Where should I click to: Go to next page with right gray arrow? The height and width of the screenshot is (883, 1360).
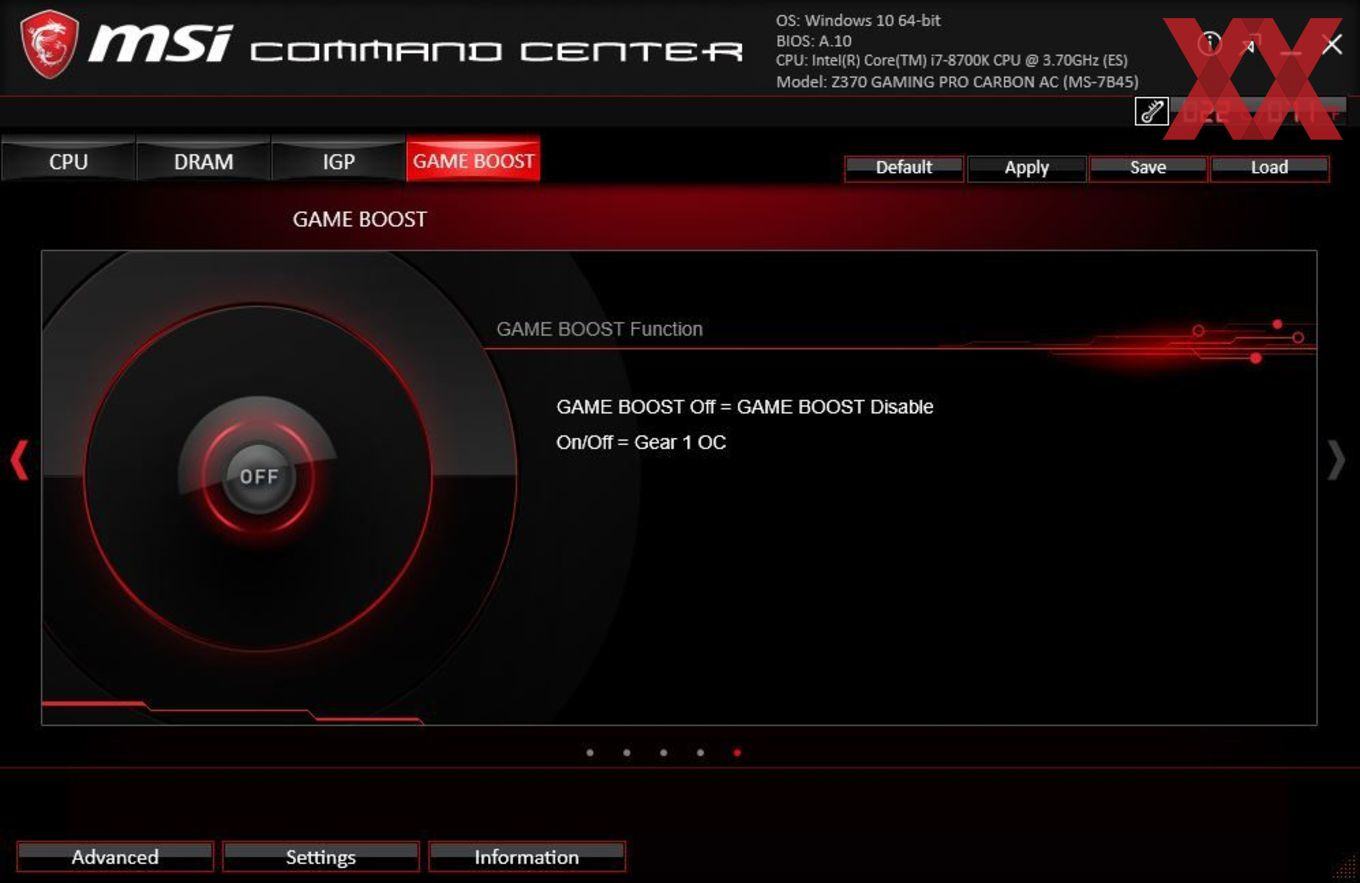pos(1336,461)
